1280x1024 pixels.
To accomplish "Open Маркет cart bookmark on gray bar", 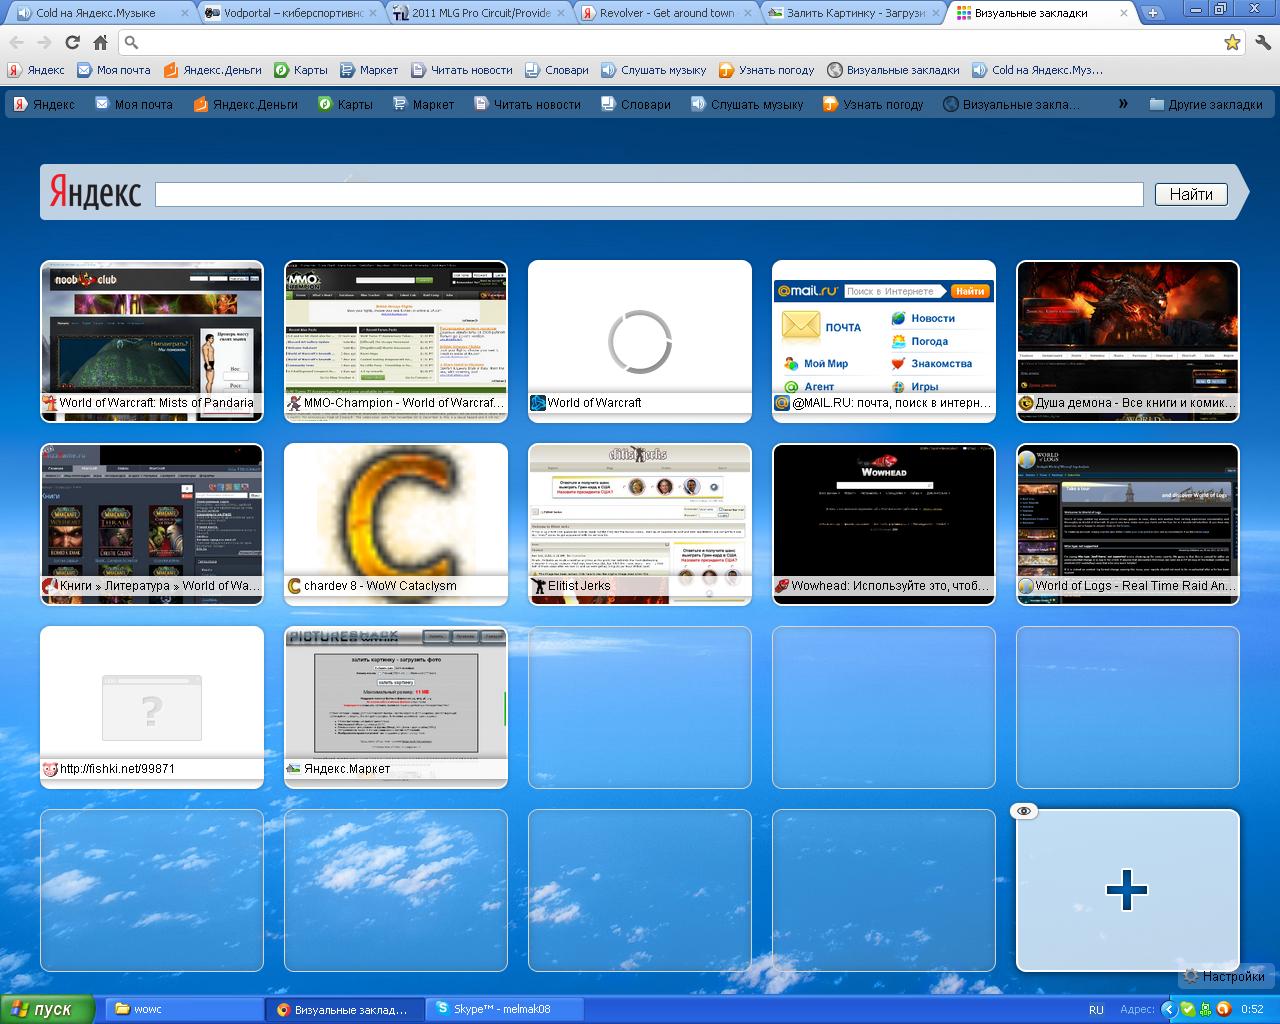I will tap(369, 70).
